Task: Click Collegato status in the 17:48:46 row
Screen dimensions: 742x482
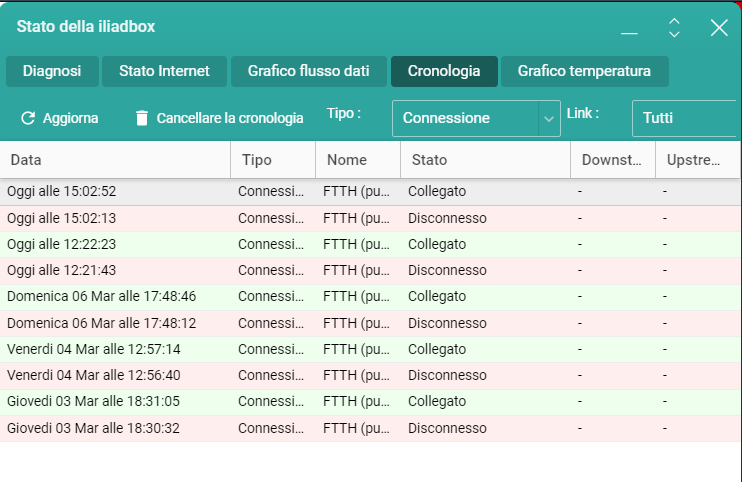Action: 437,297
